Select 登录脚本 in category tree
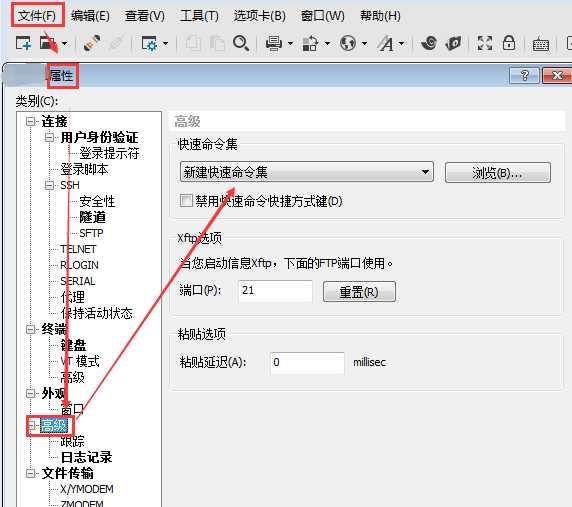This screenshot has width=572, height=507. click(x=84, y=169)
